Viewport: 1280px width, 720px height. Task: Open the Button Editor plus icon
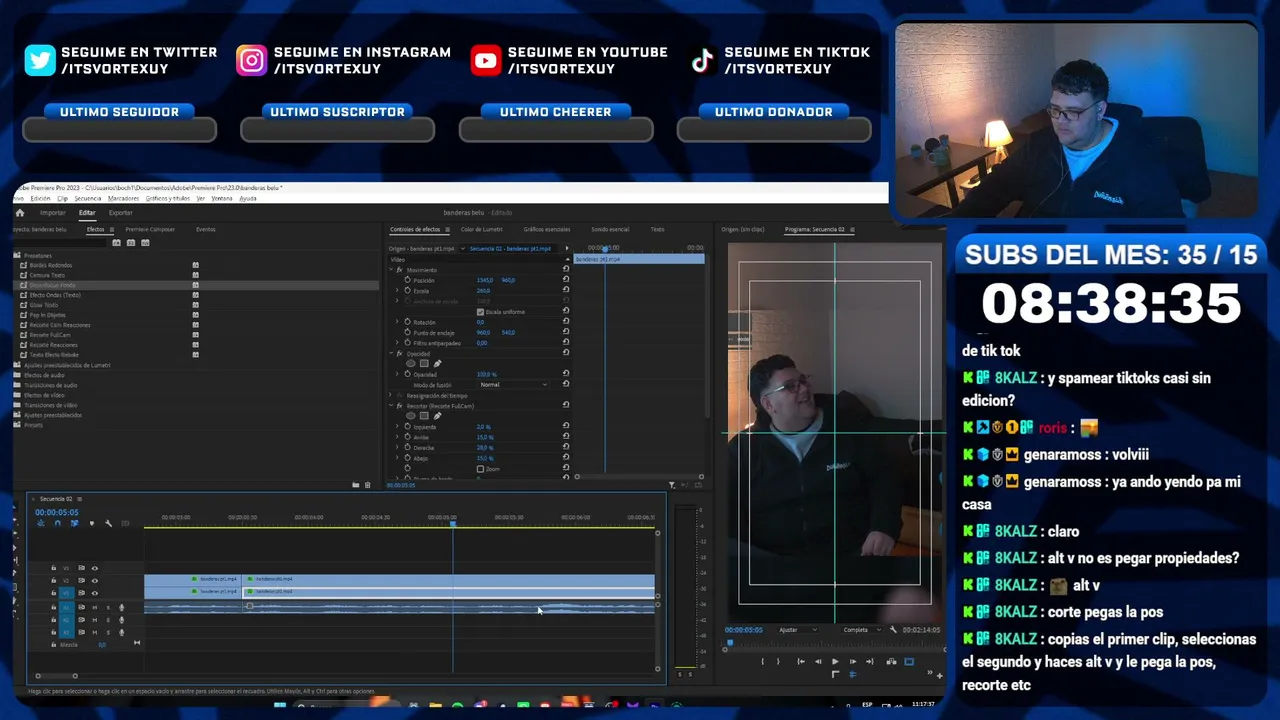(939, 675)
